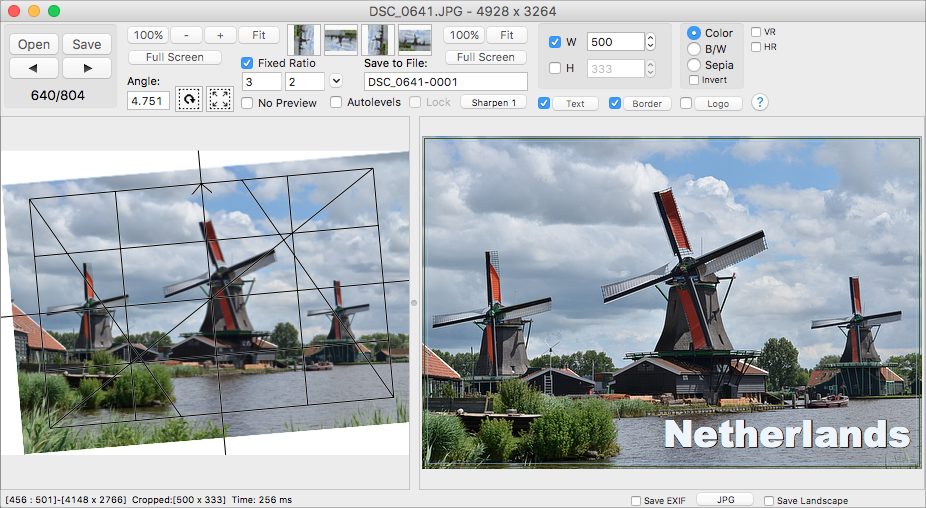The width and height of the screenshot is (926, 508).
Task: Click the ratio width field showing 3
Action: pos(262,82)
